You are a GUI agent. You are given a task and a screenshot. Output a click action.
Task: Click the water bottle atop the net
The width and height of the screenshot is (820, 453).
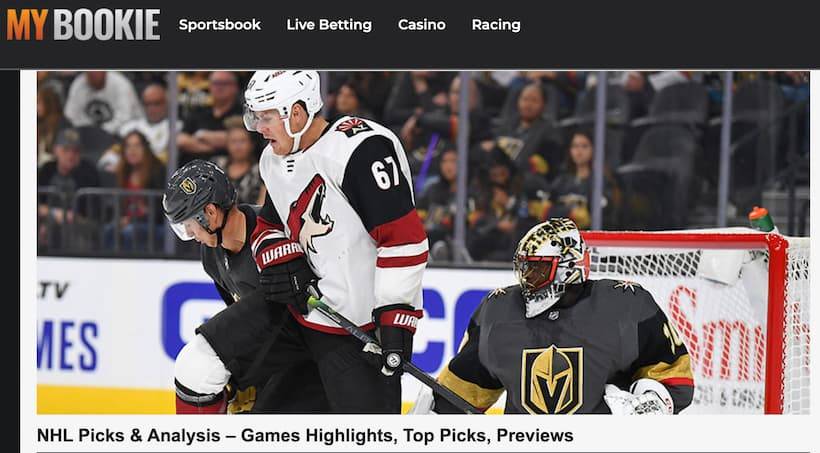(x=761, y=219)
